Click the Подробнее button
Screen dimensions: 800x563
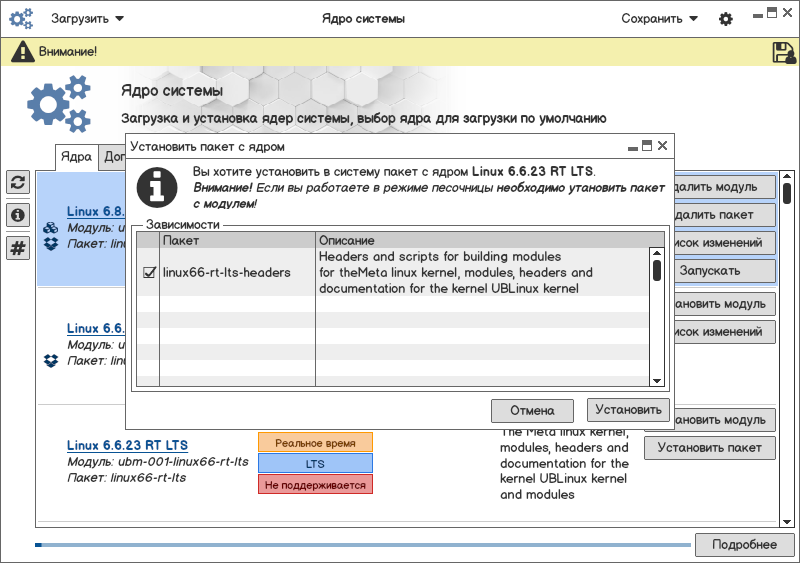(743, 545)
